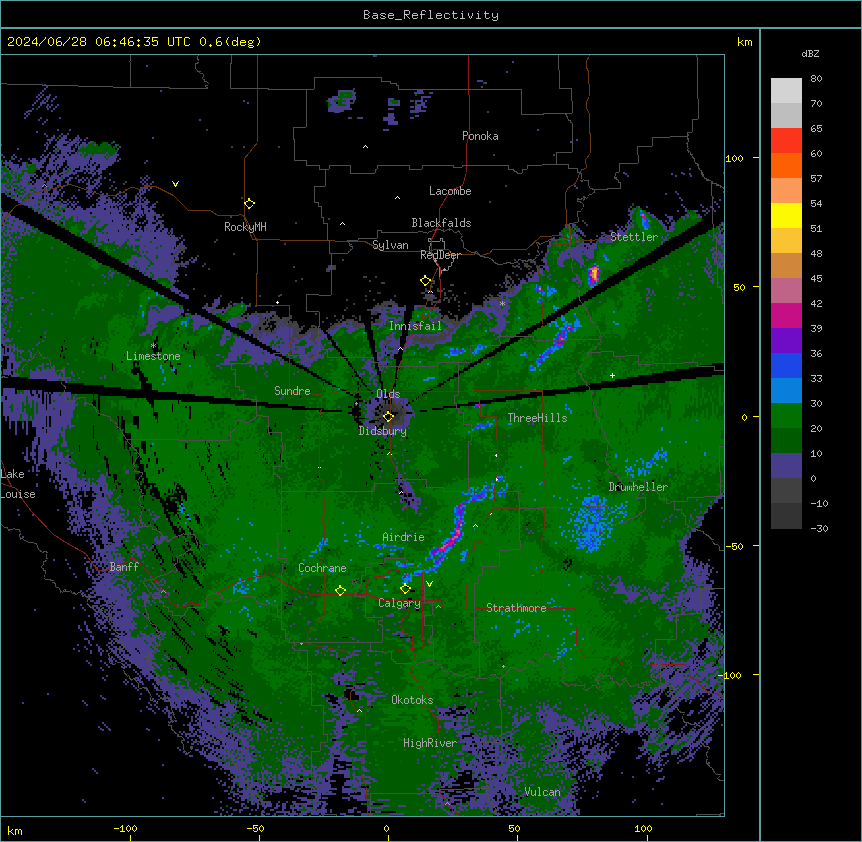Click the Sylvan label

390,245
